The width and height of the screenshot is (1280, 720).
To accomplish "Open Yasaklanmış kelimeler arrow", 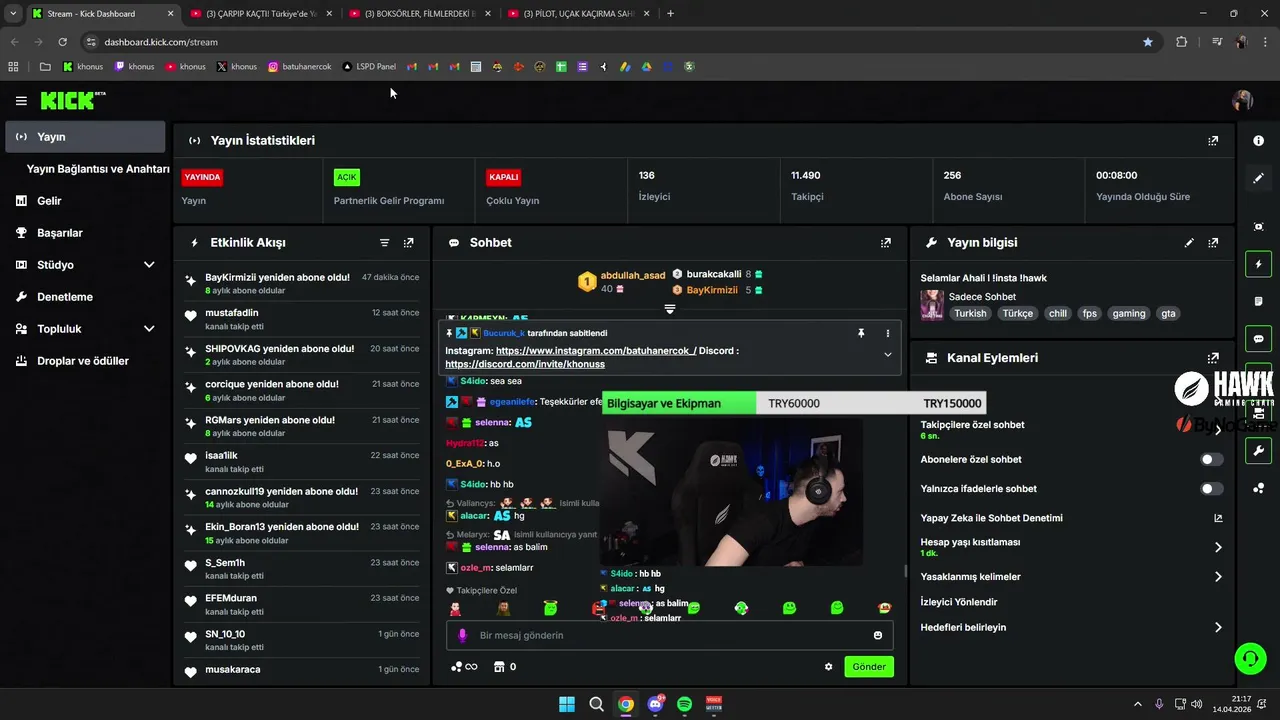I will point(1218,577).
